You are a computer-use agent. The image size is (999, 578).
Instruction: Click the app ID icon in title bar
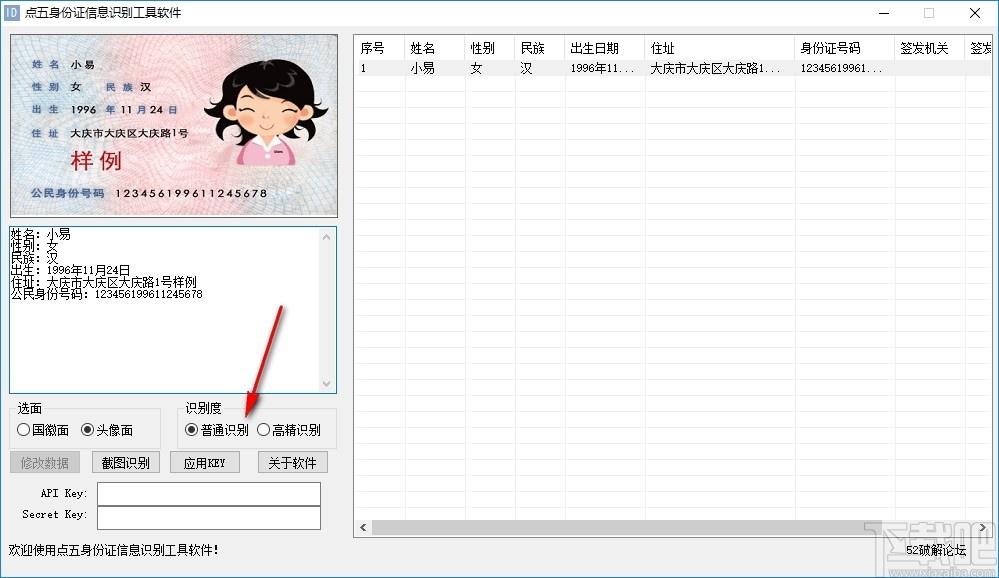[11, 13]
